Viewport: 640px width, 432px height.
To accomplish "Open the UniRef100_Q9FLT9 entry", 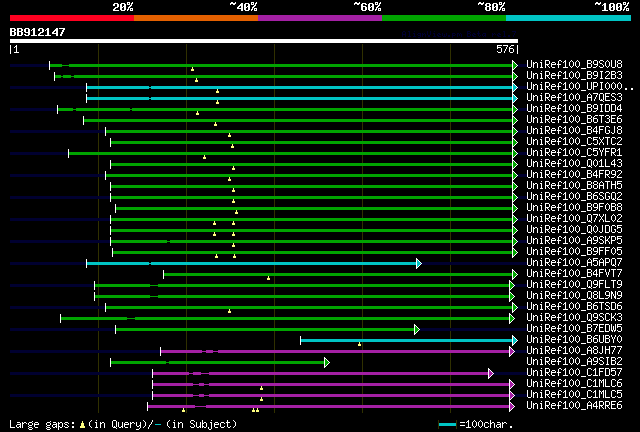I will [x=574, y=285].
